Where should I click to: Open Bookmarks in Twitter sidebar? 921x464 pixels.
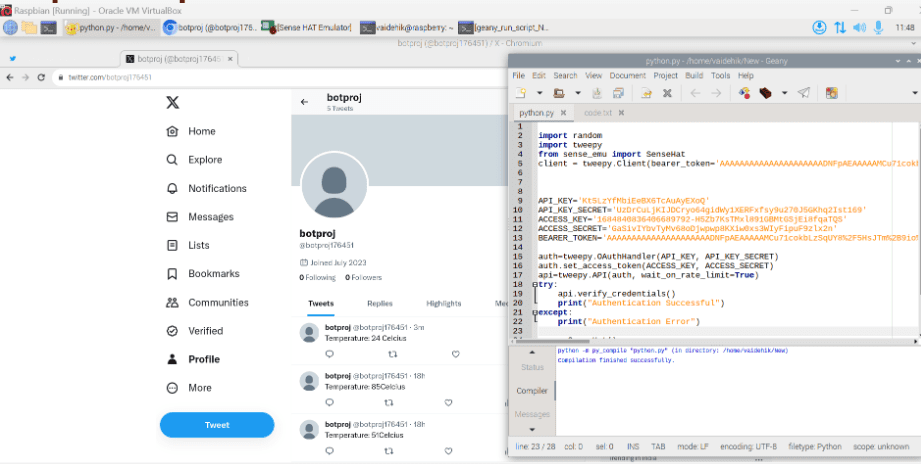pos(203,274)
